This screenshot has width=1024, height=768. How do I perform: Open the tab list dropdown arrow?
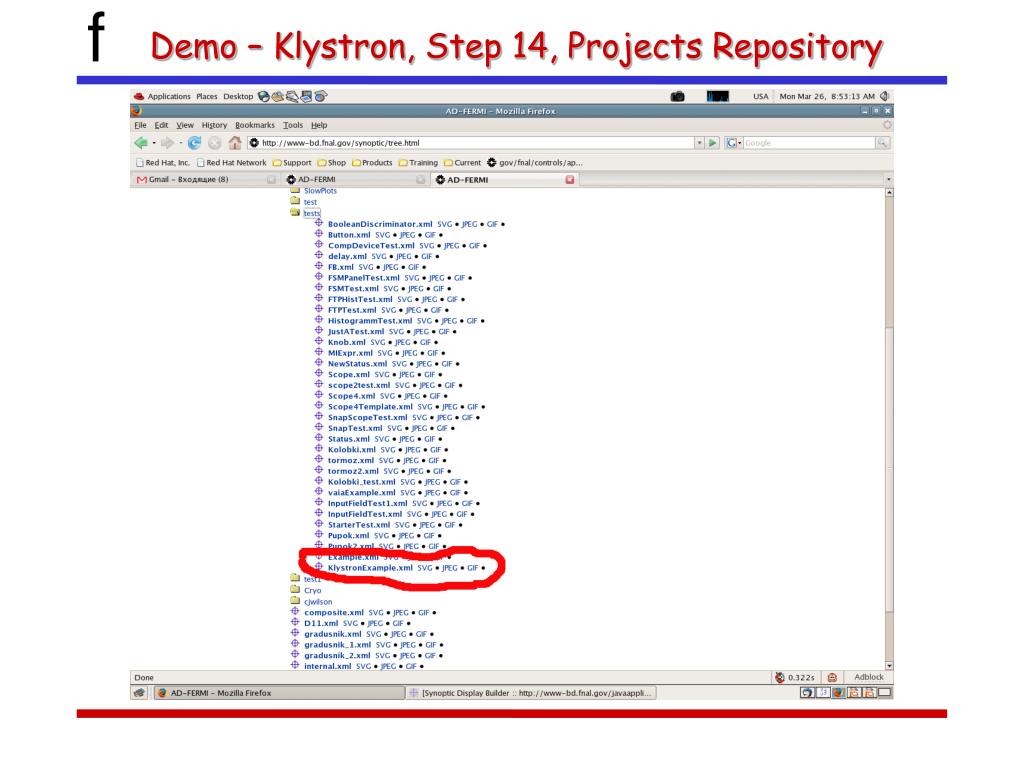click(888, 180)
